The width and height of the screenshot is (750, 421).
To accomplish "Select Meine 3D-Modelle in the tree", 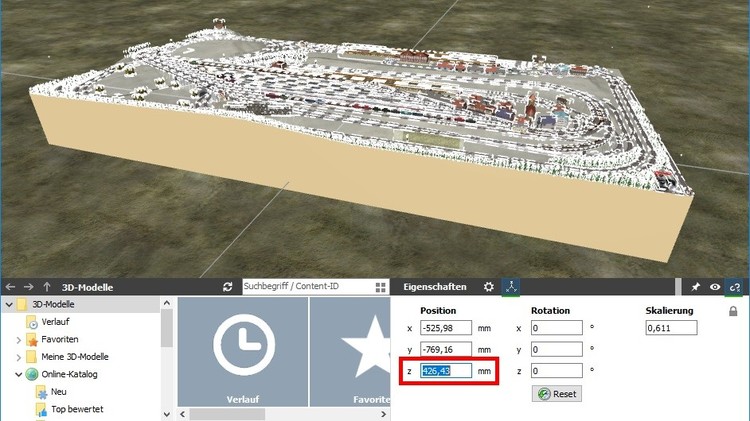I will click(x=75, y=357).
